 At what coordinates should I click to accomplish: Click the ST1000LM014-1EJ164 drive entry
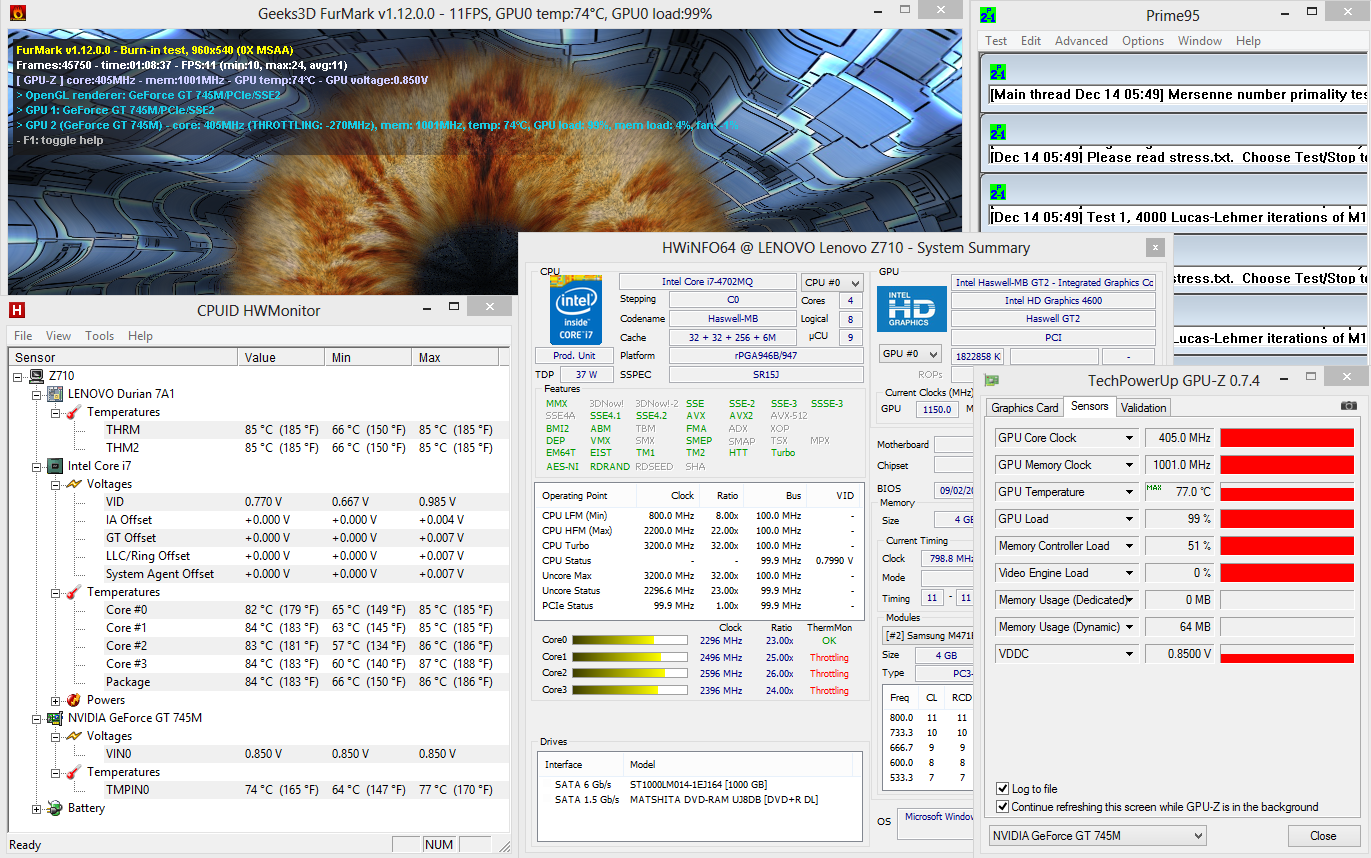point(699,785)
